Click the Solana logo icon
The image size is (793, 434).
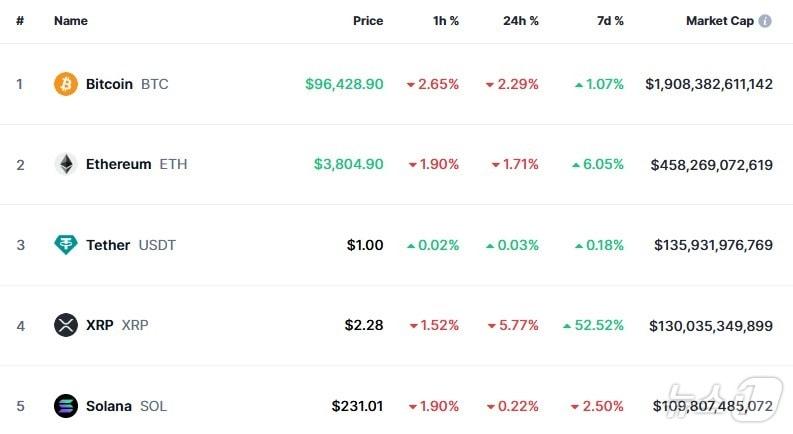pyautogui.click(x=65, y=406)
